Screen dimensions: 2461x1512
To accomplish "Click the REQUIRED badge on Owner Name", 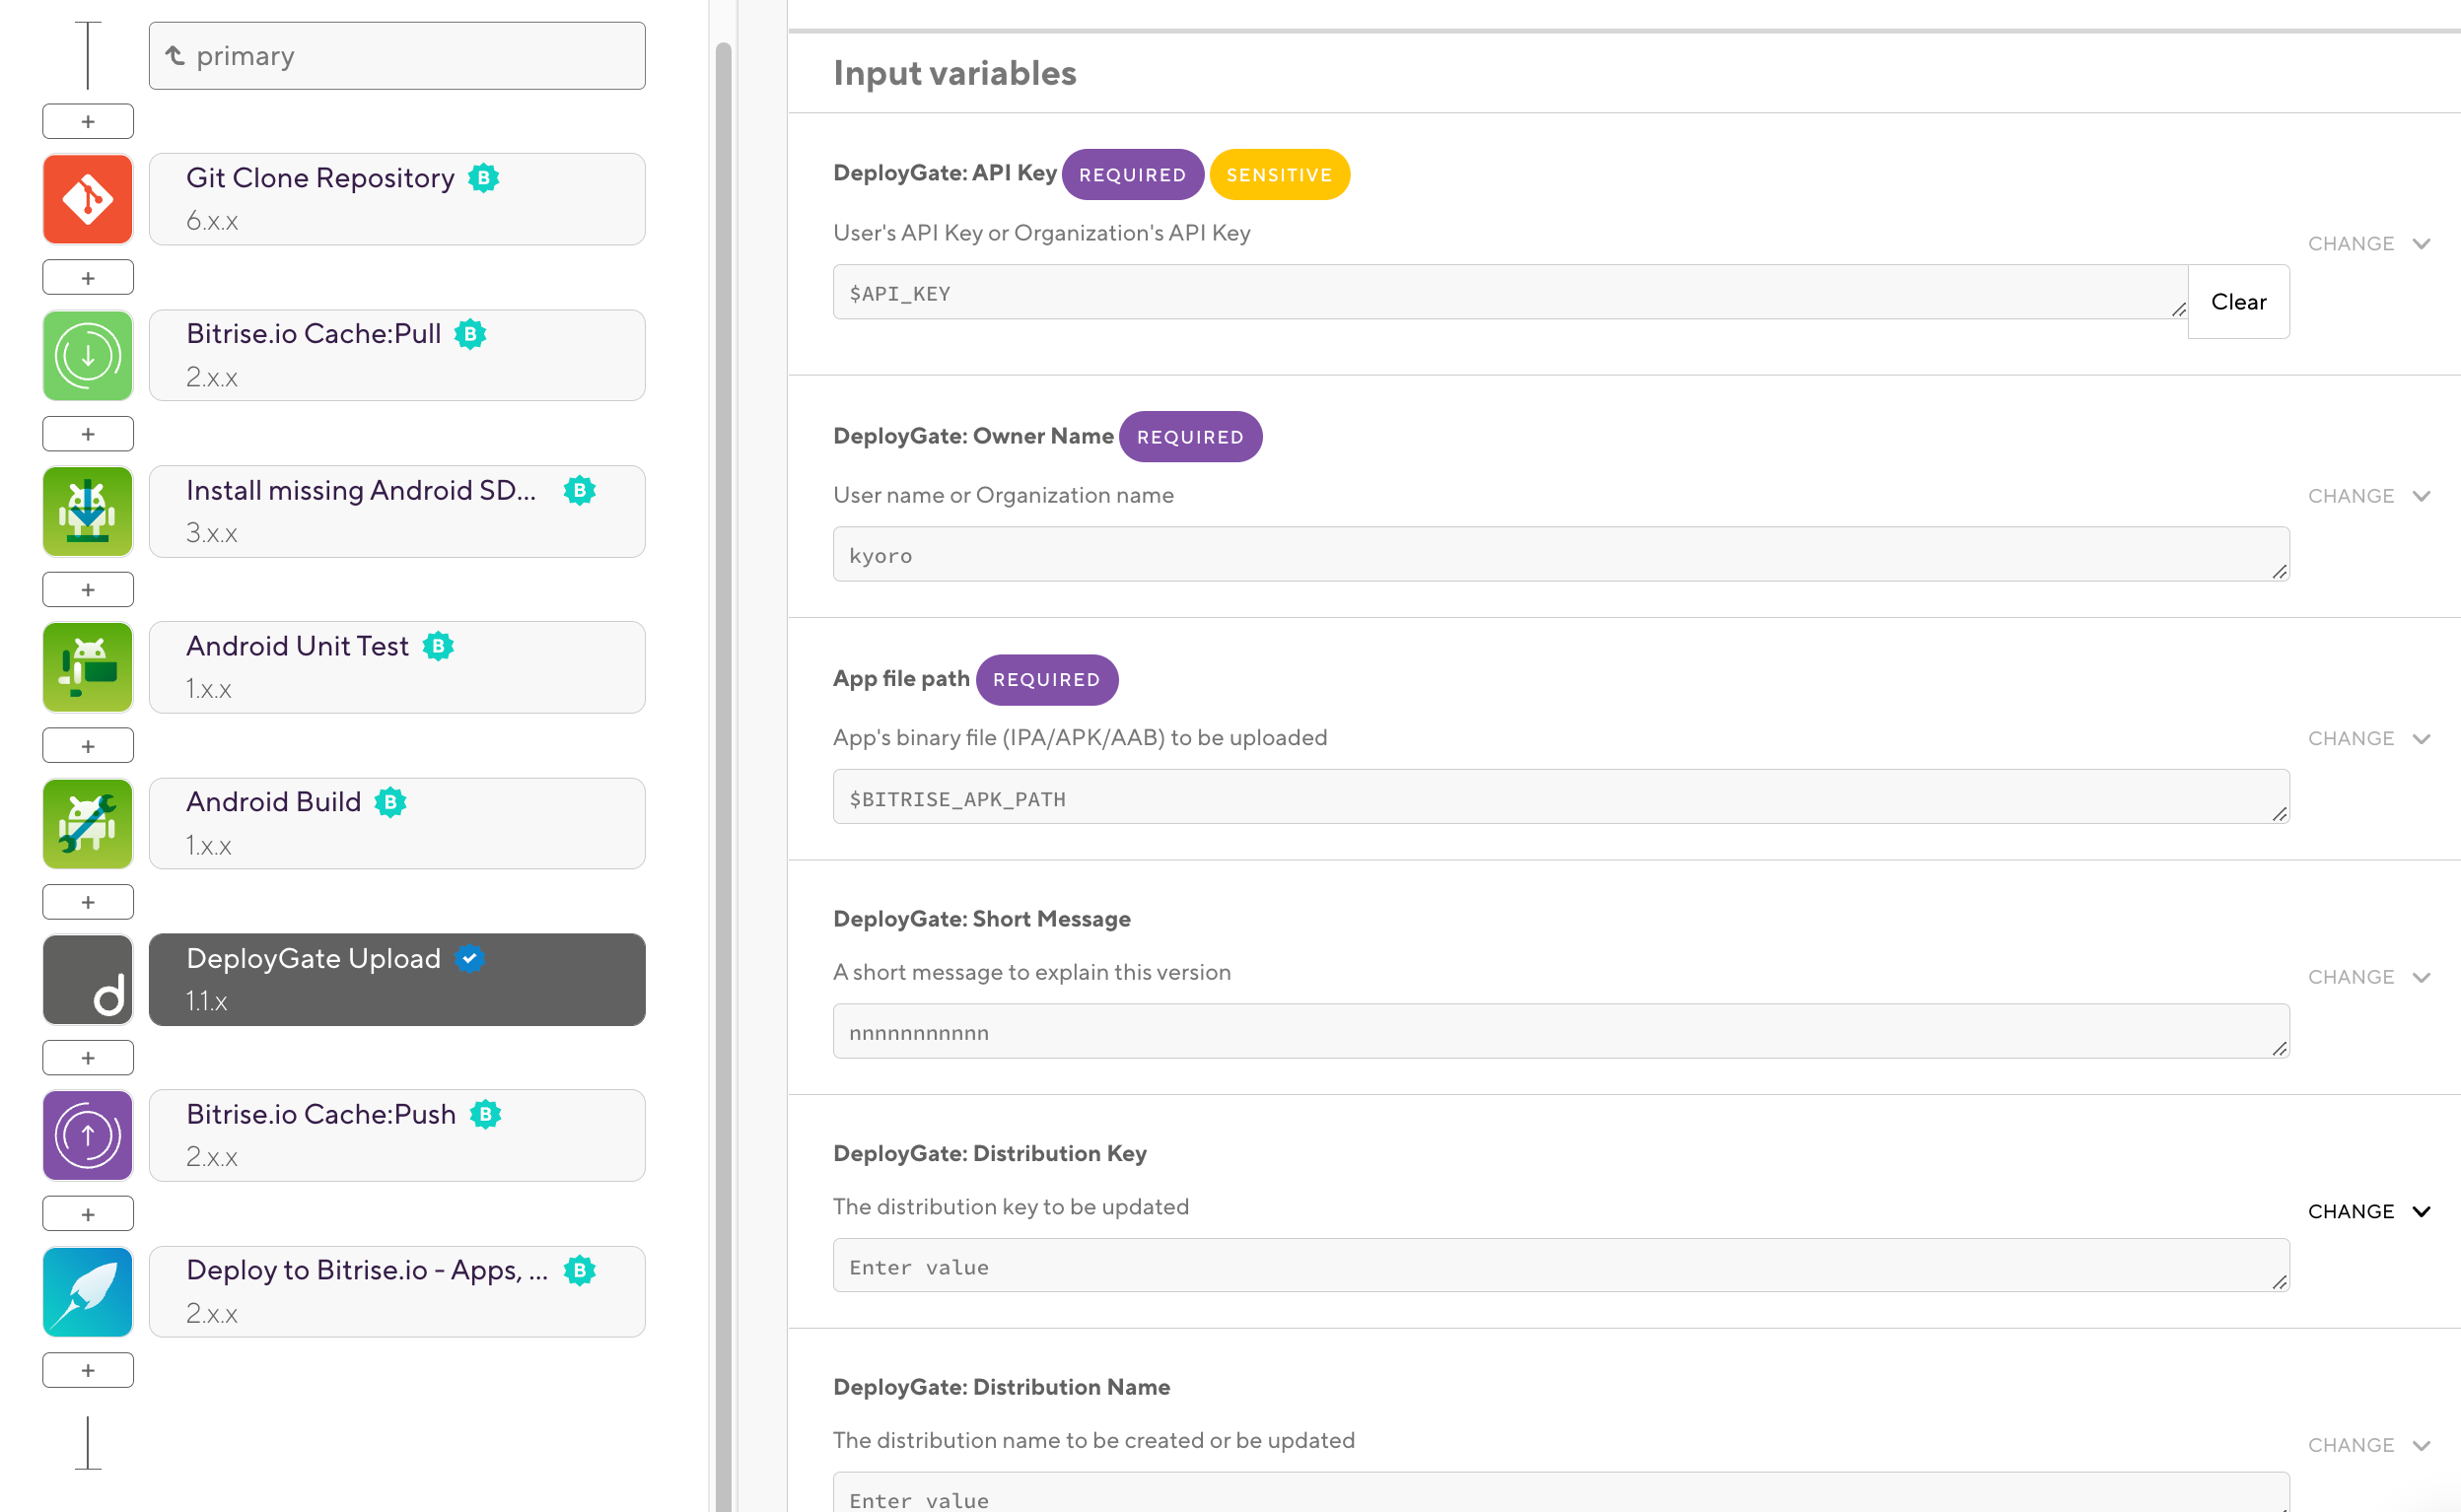I will point(1188,436).
